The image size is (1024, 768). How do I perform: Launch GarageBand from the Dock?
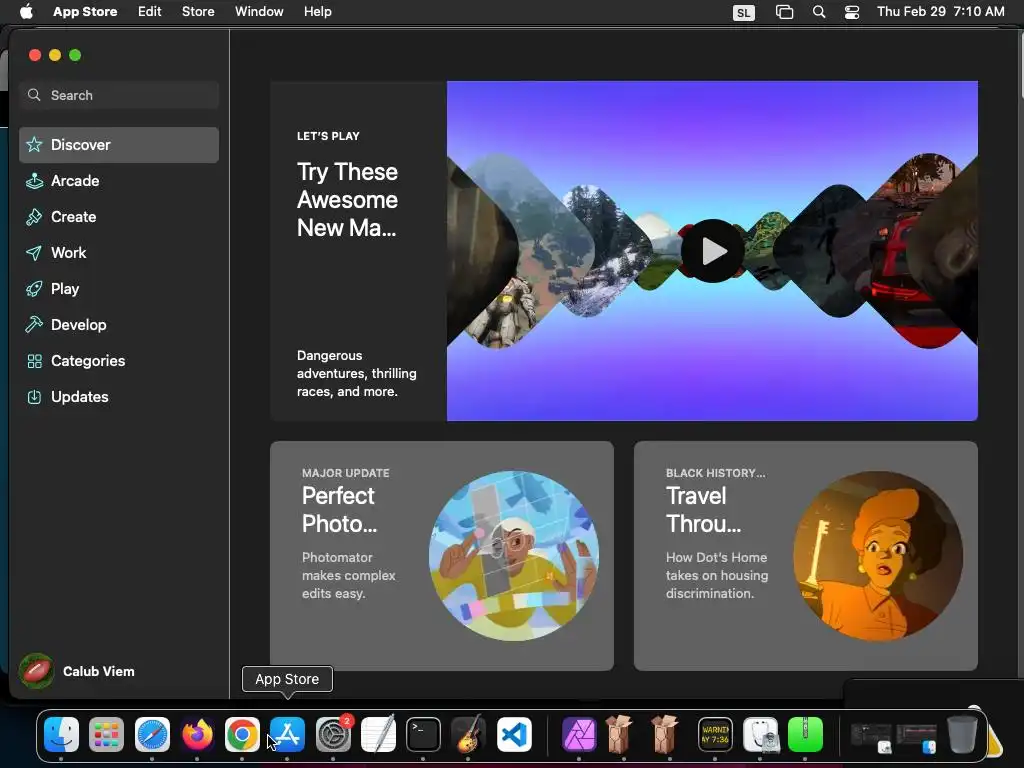468,735
